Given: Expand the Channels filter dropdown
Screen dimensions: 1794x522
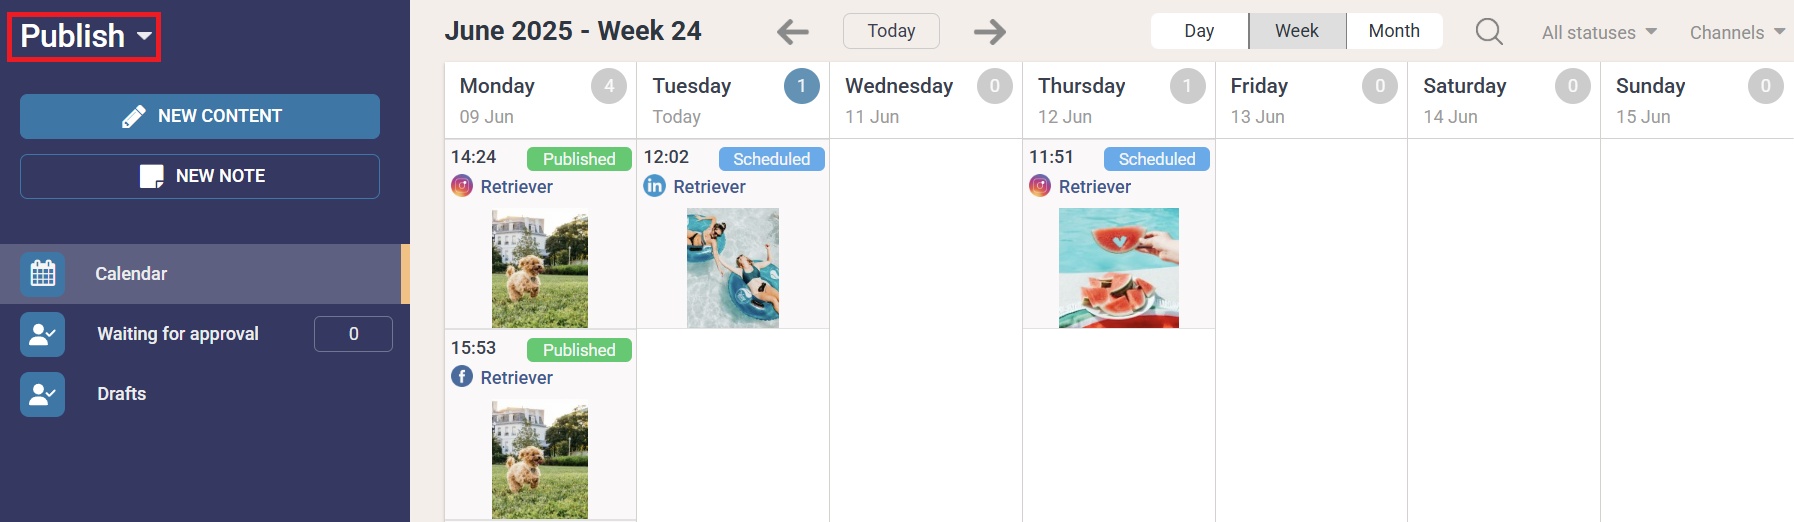Looking at the screenshot, I should tap(1737, 32).
